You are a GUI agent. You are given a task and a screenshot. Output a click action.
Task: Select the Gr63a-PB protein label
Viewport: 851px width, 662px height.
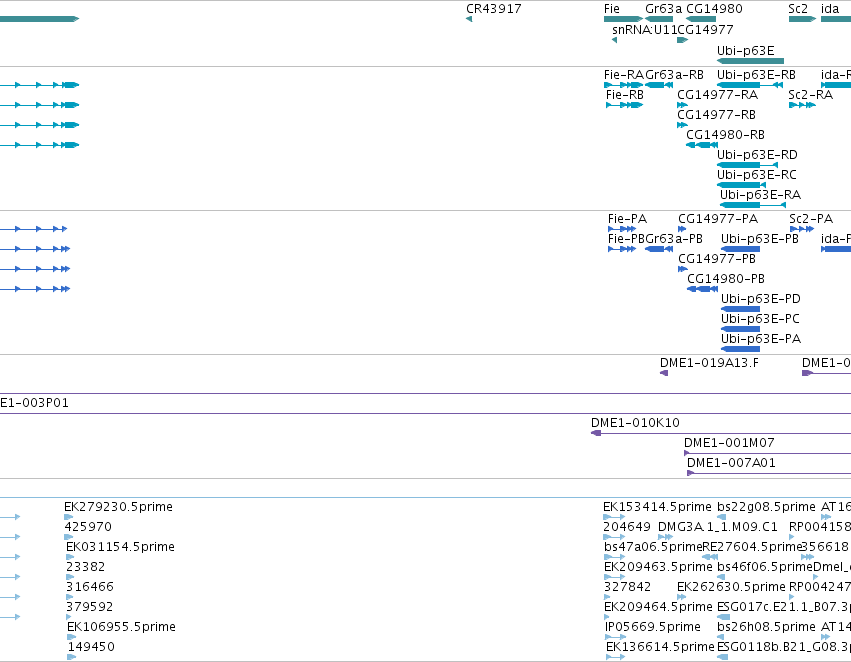click(x=674, y=239)
